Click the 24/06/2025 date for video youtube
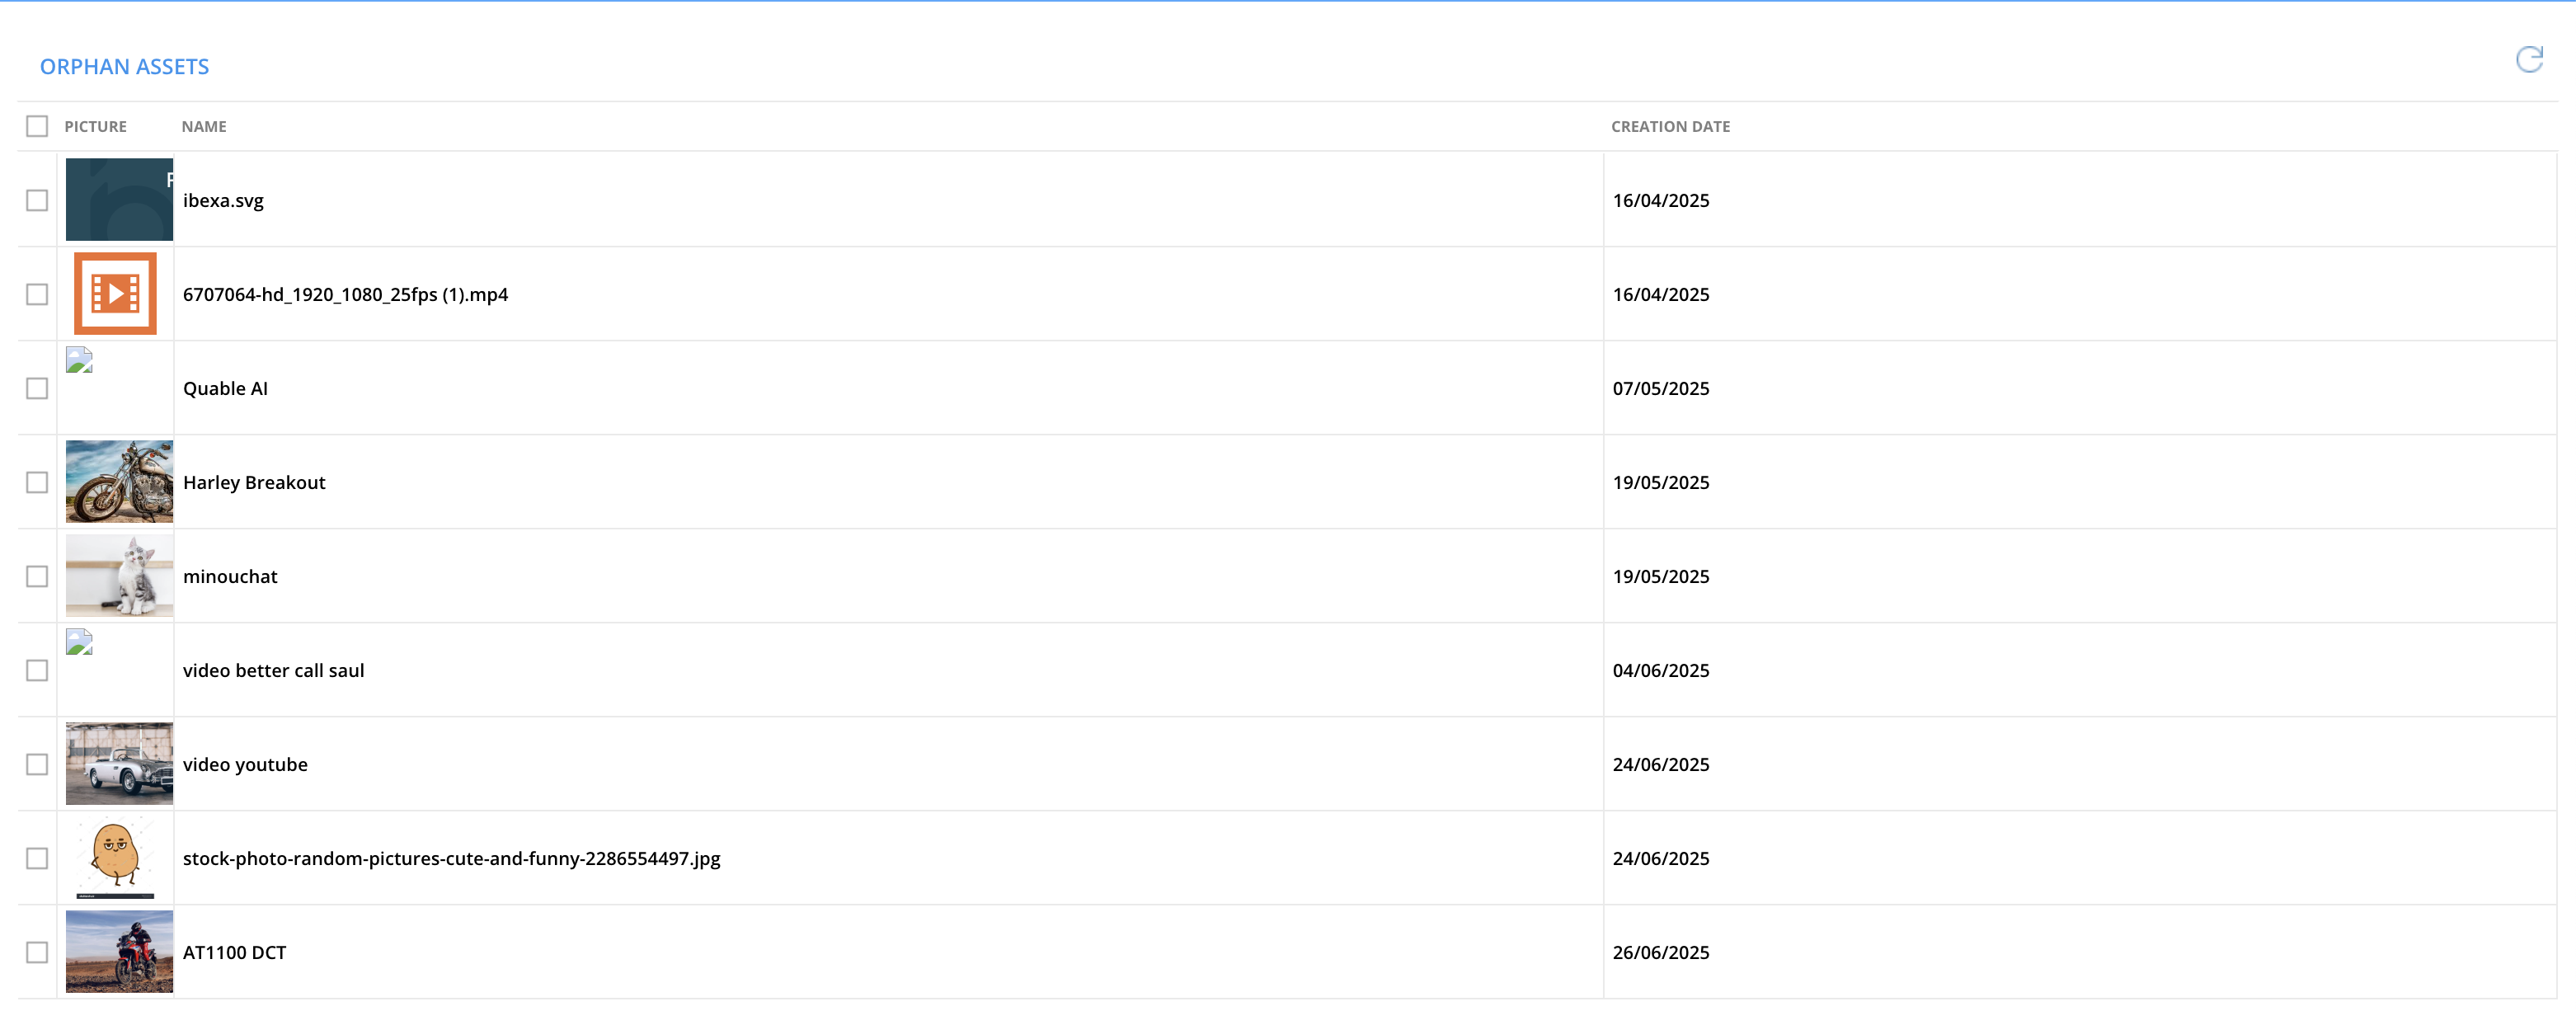 click(x=1660, y=764)
